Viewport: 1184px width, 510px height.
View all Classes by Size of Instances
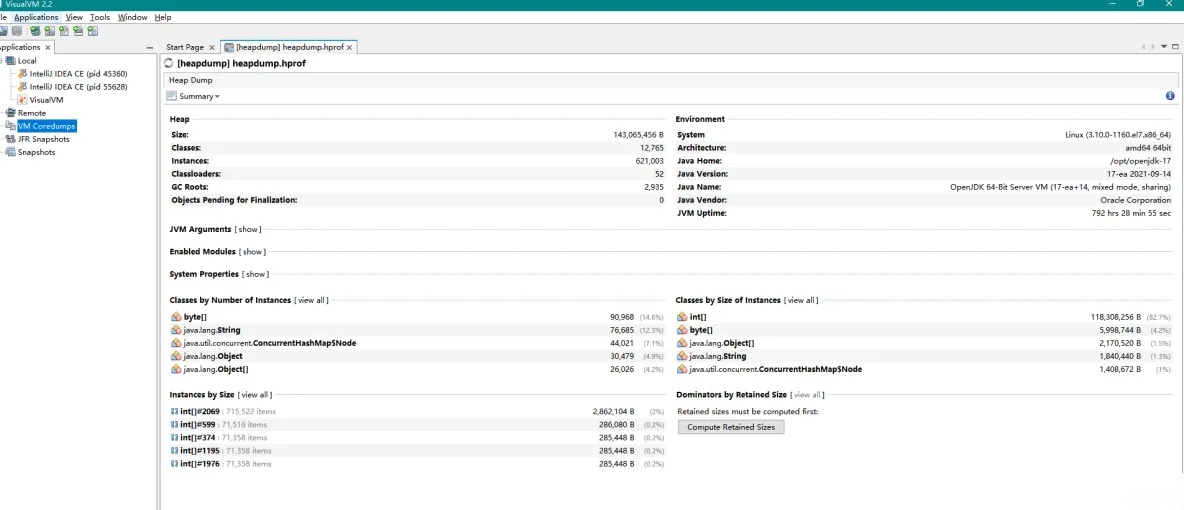coord(800,300)
